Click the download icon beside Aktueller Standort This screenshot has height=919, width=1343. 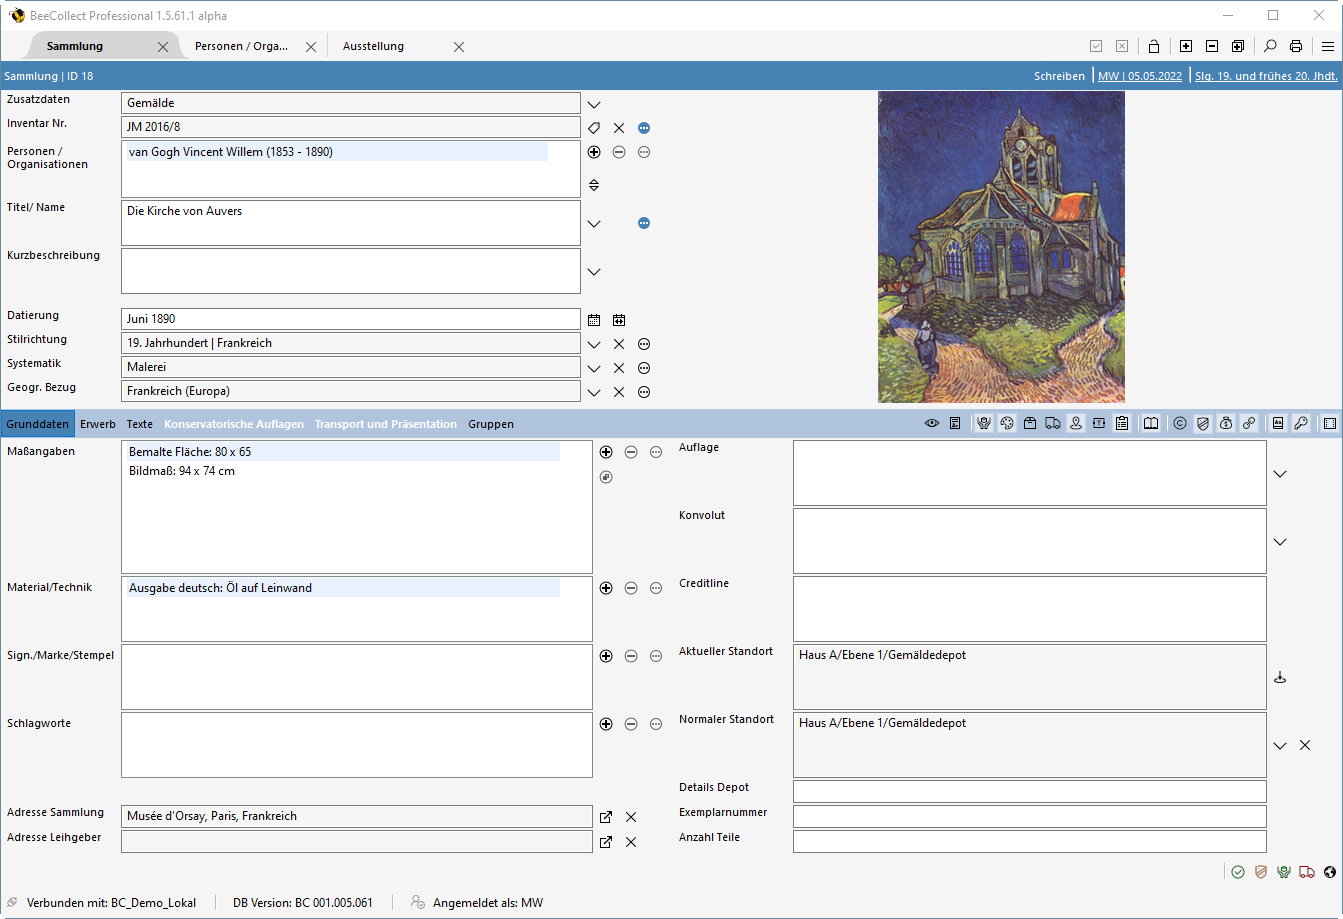pyautogui.click(x=1280, y=677)
